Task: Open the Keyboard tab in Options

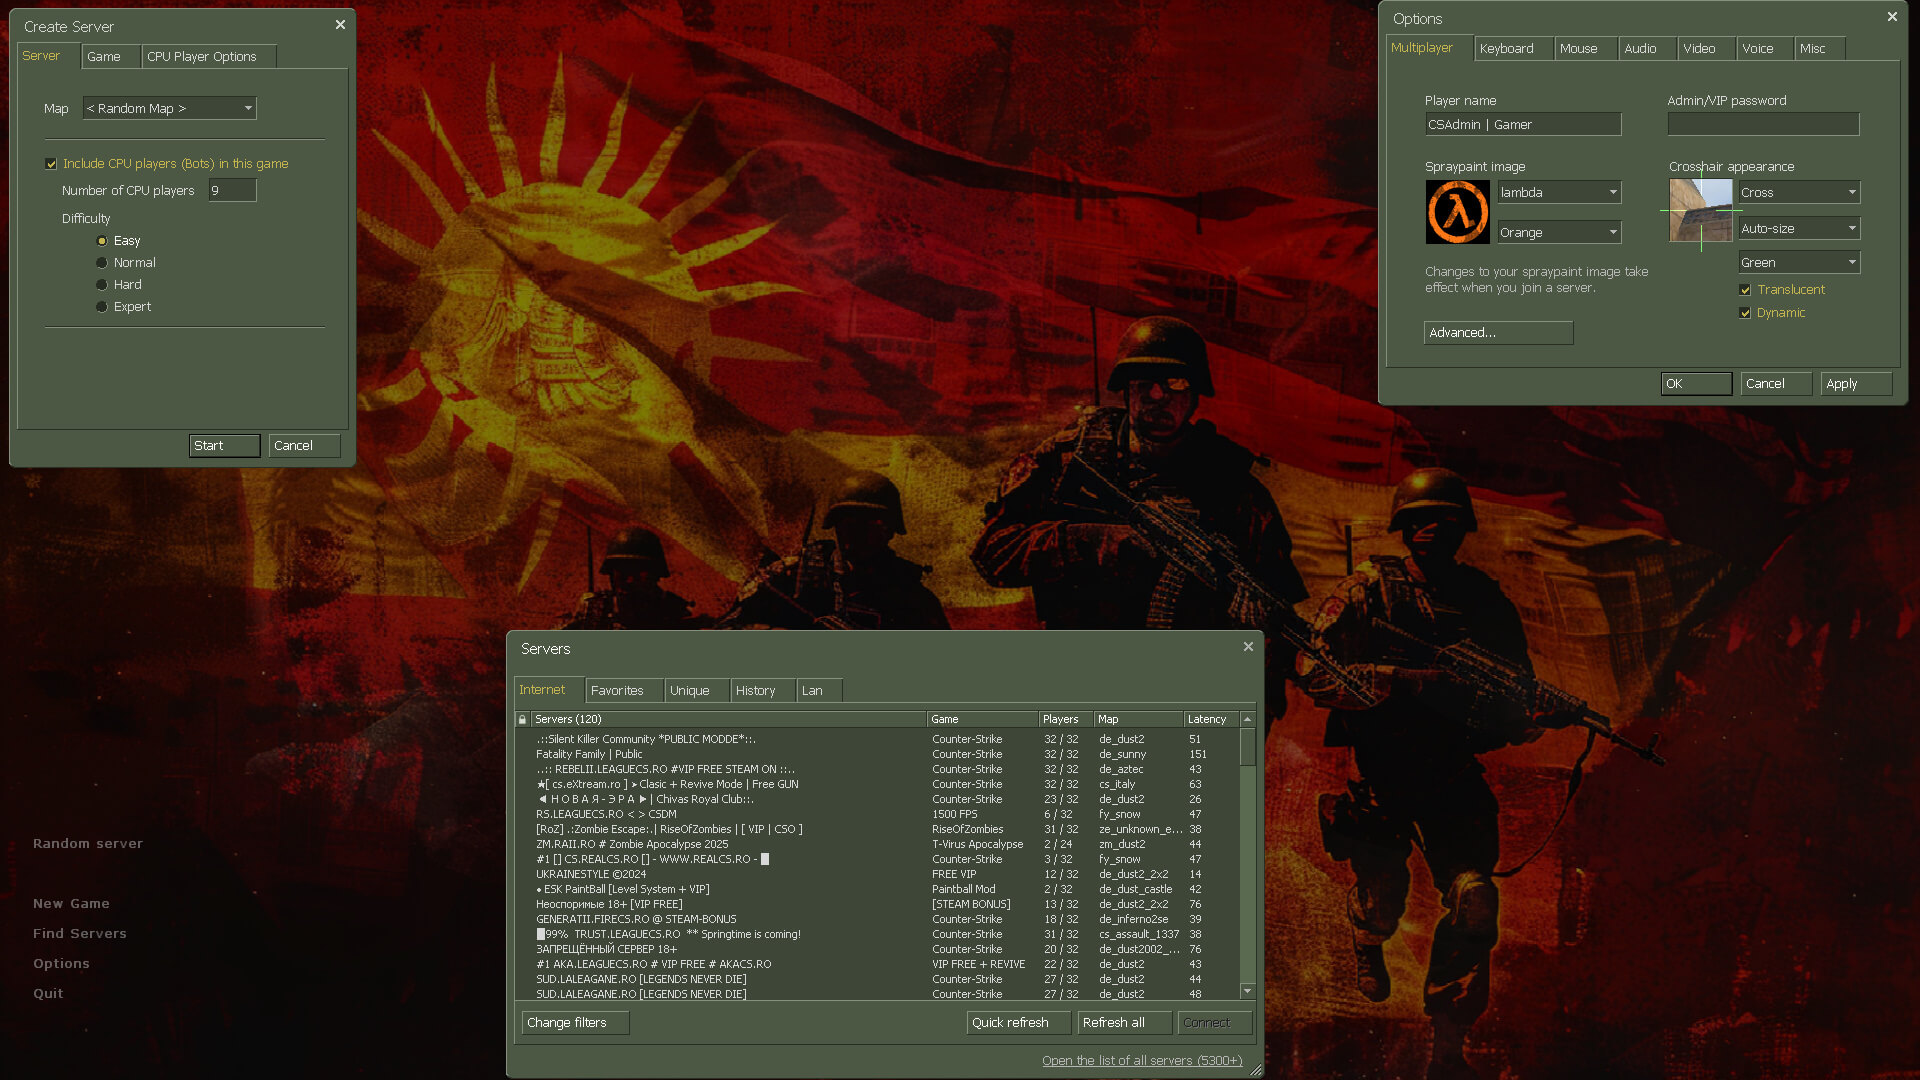Action: (1514, 49)
